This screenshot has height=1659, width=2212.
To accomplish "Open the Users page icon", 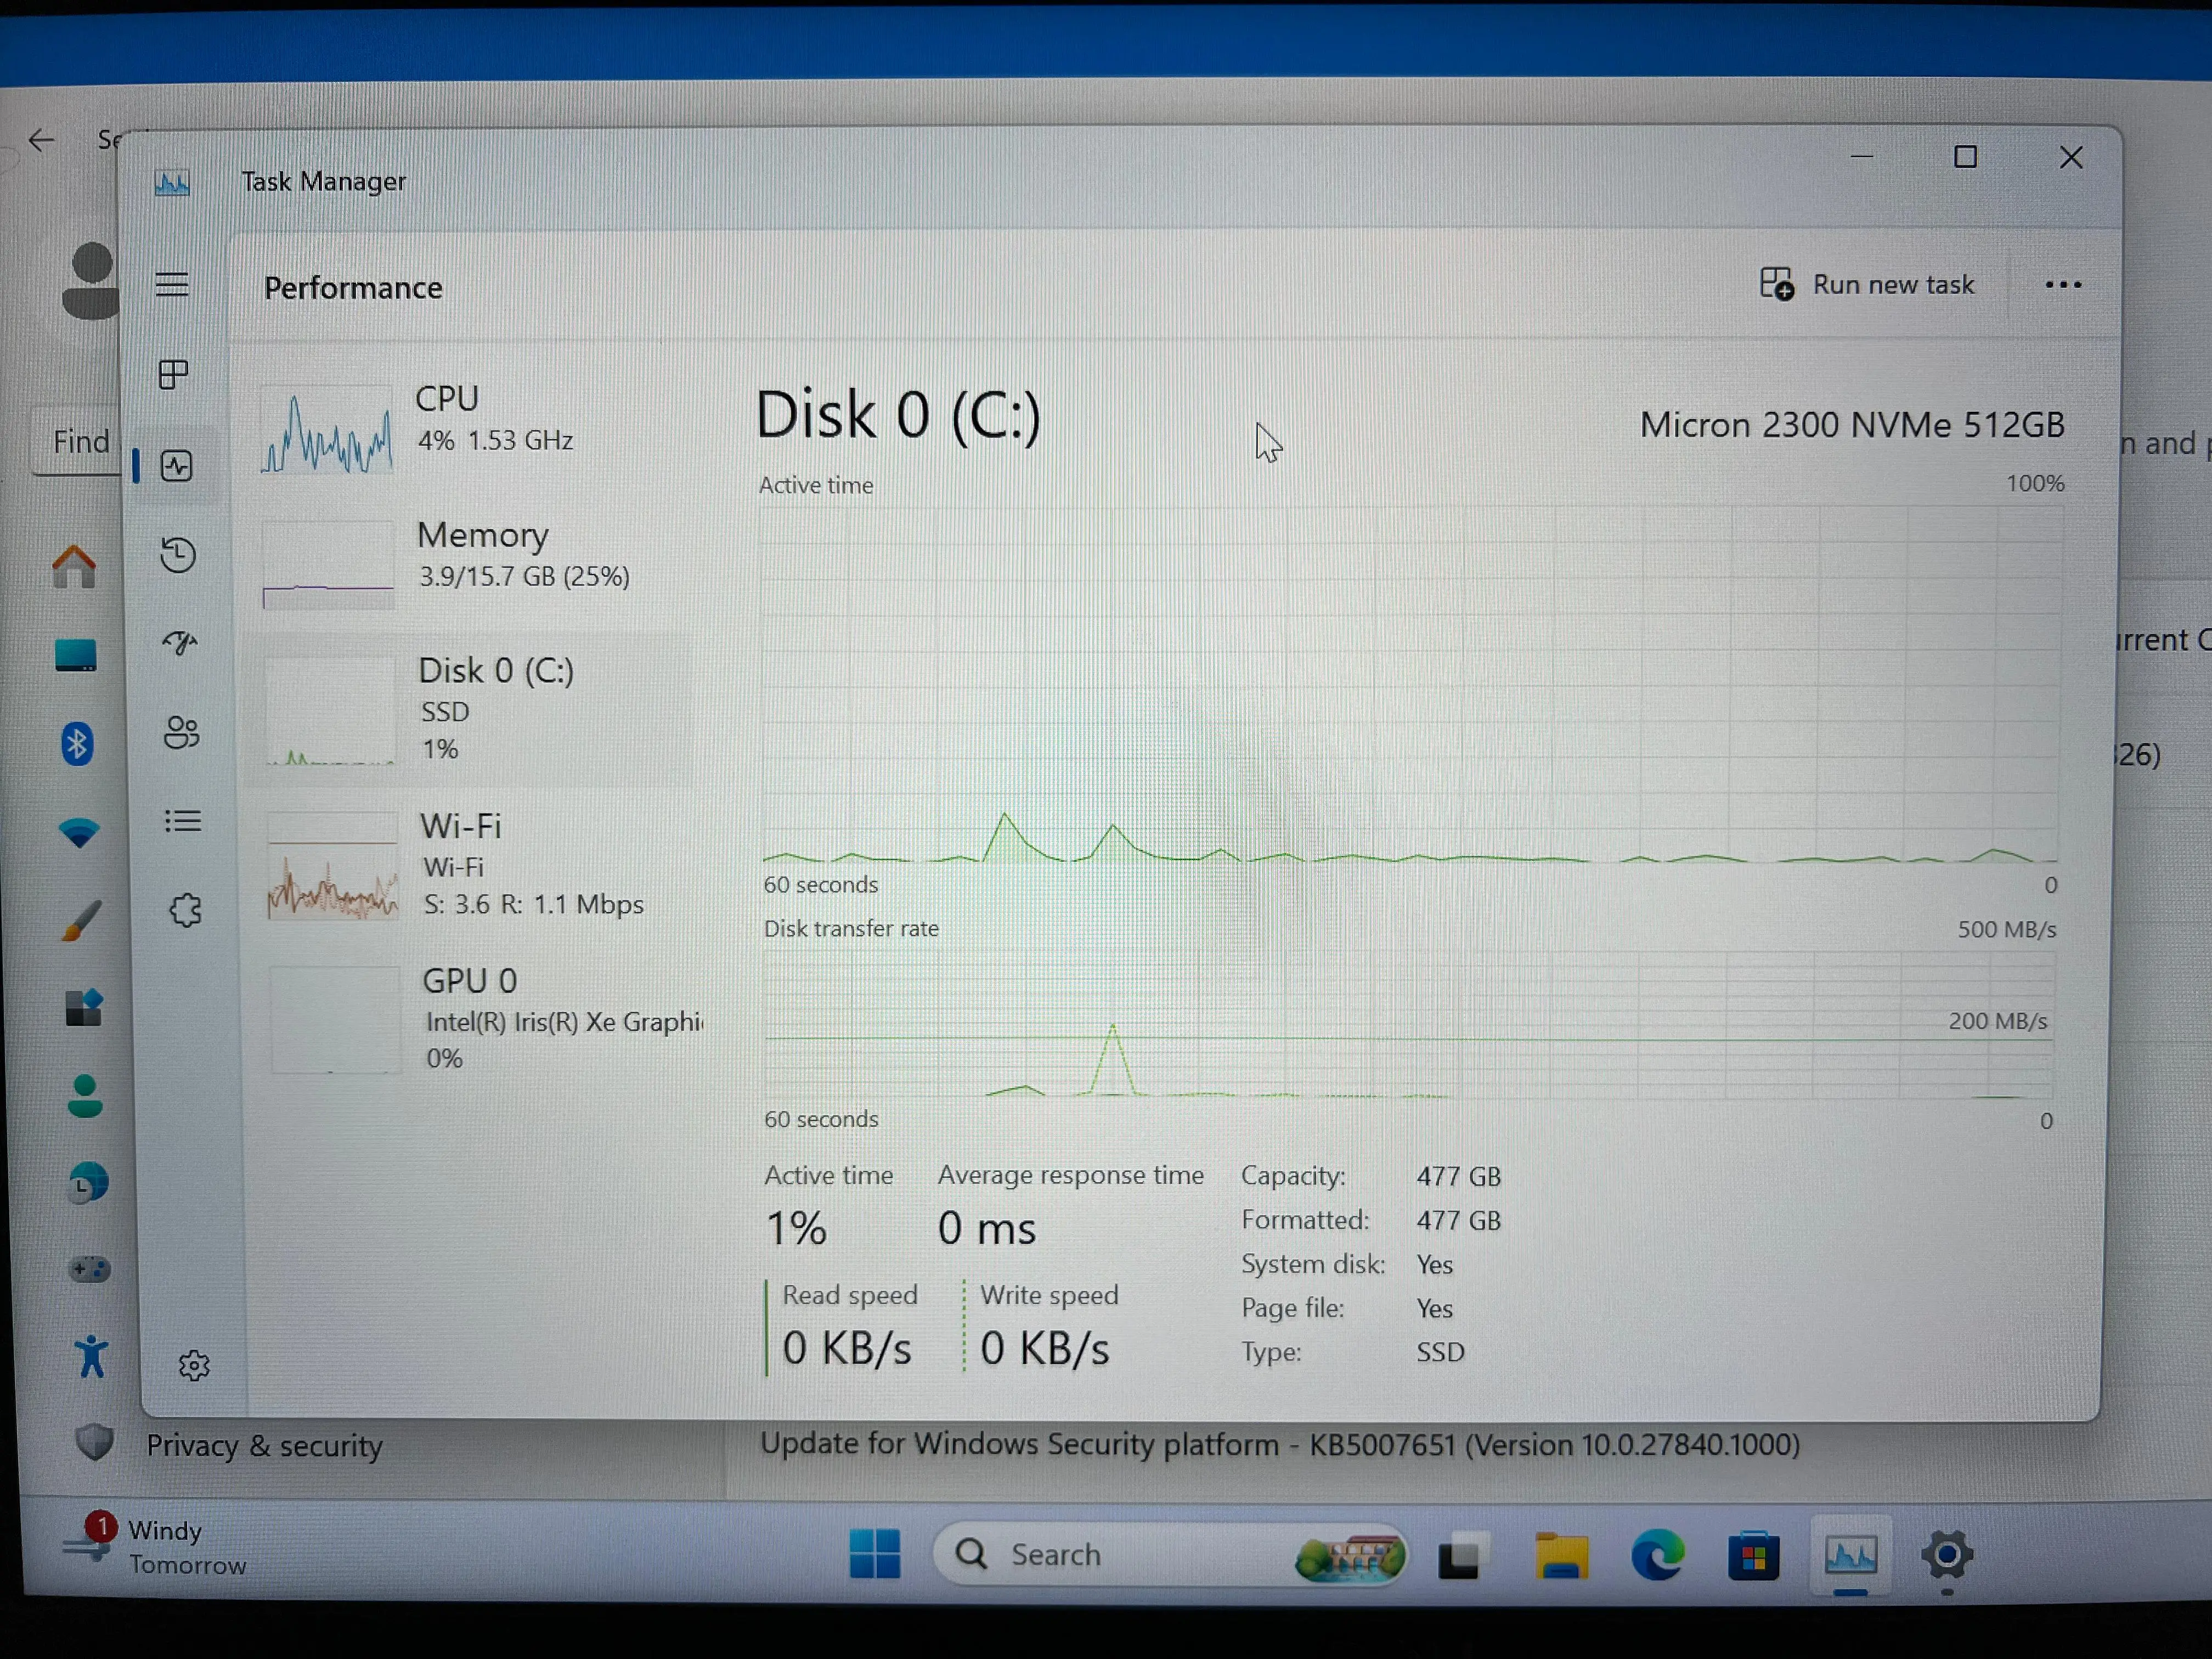I will [182, 732].
